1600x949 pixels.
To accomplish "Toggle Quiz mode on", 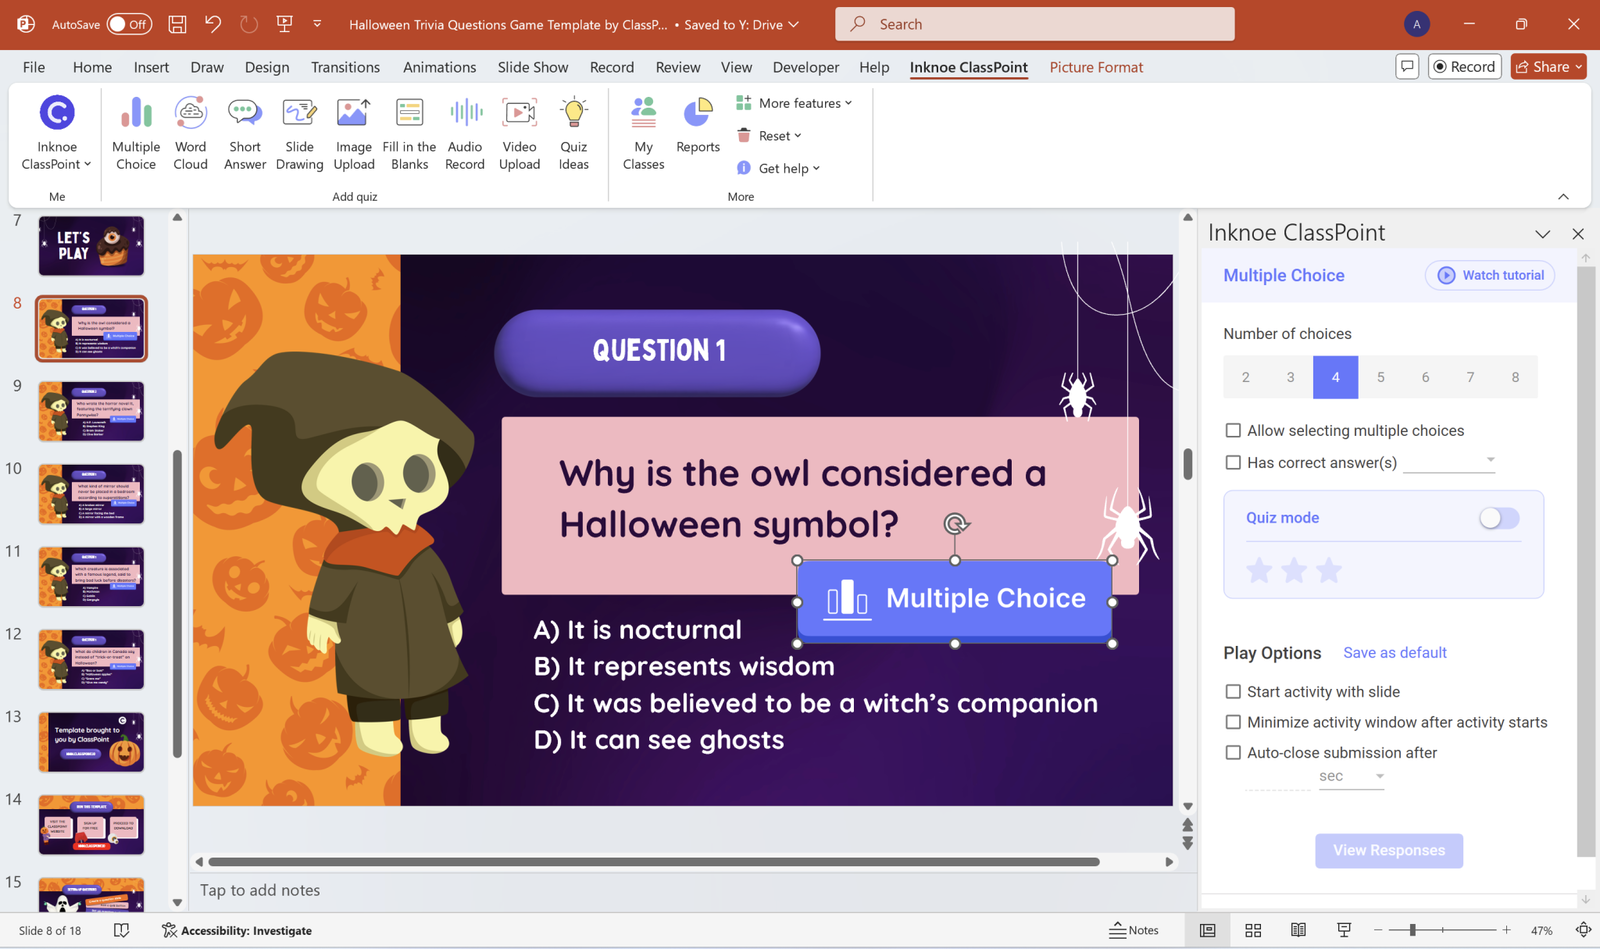I will tap(1498, 518).
